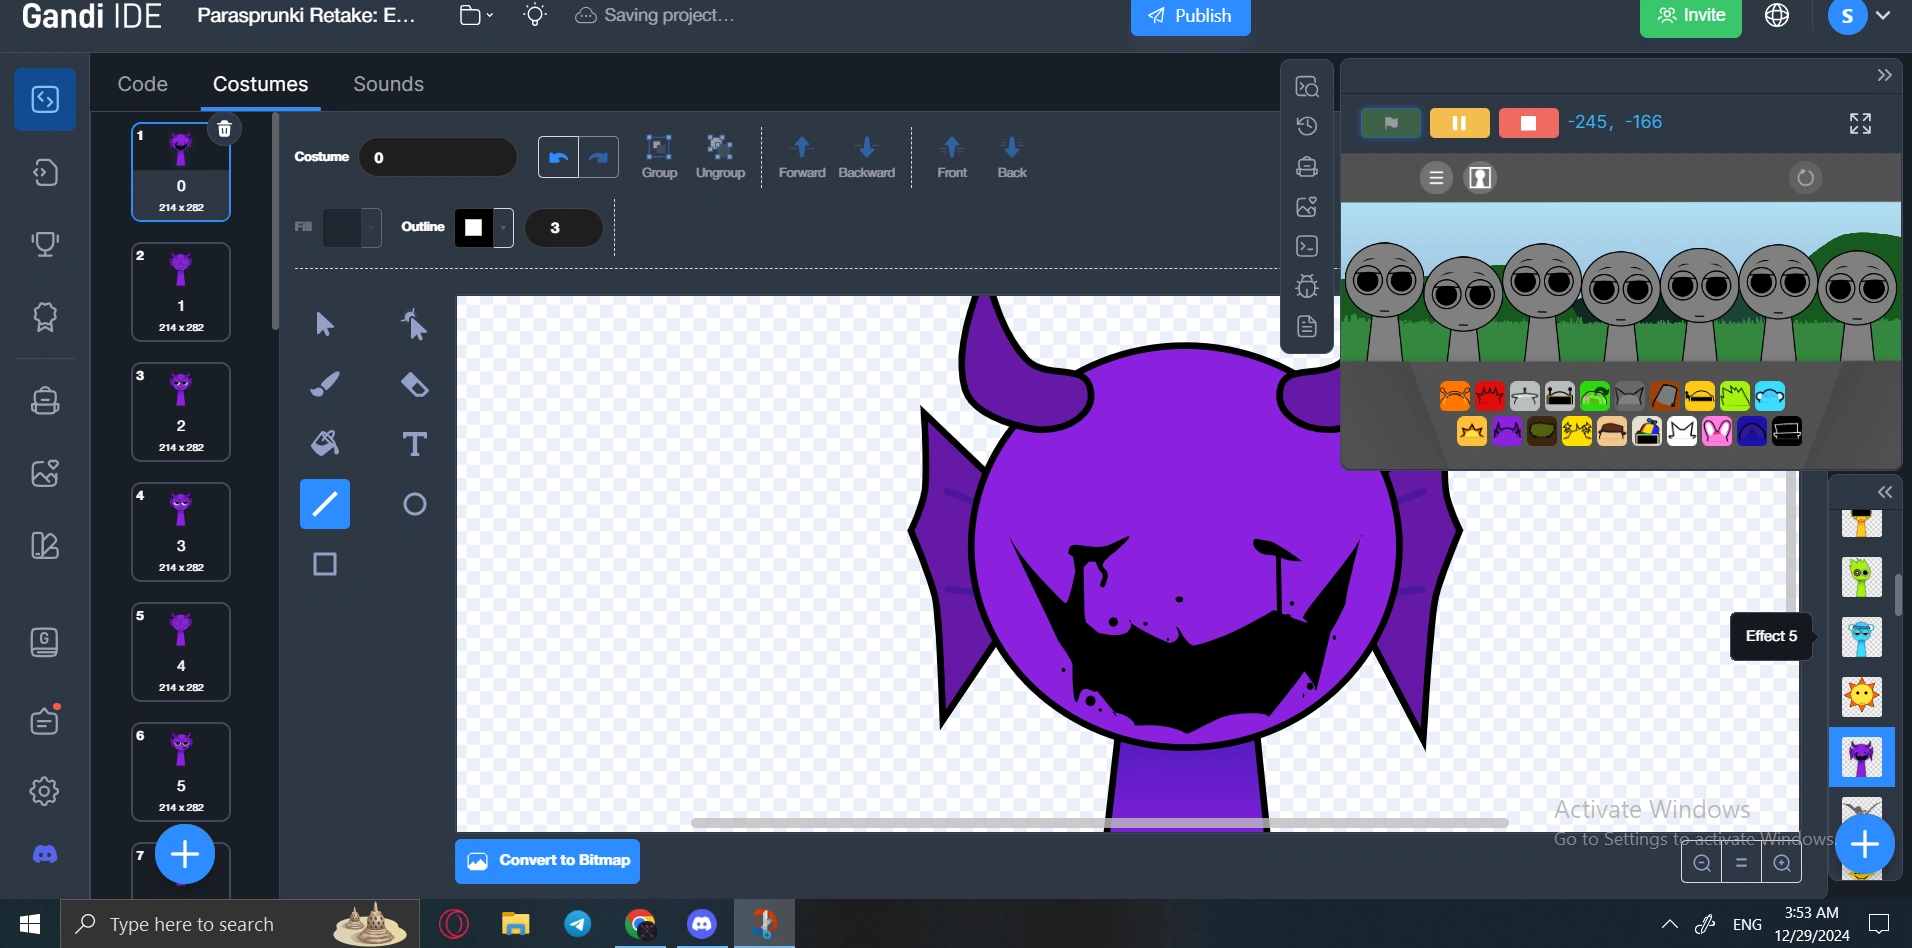Pause the running project

(x=1458, y=122)
